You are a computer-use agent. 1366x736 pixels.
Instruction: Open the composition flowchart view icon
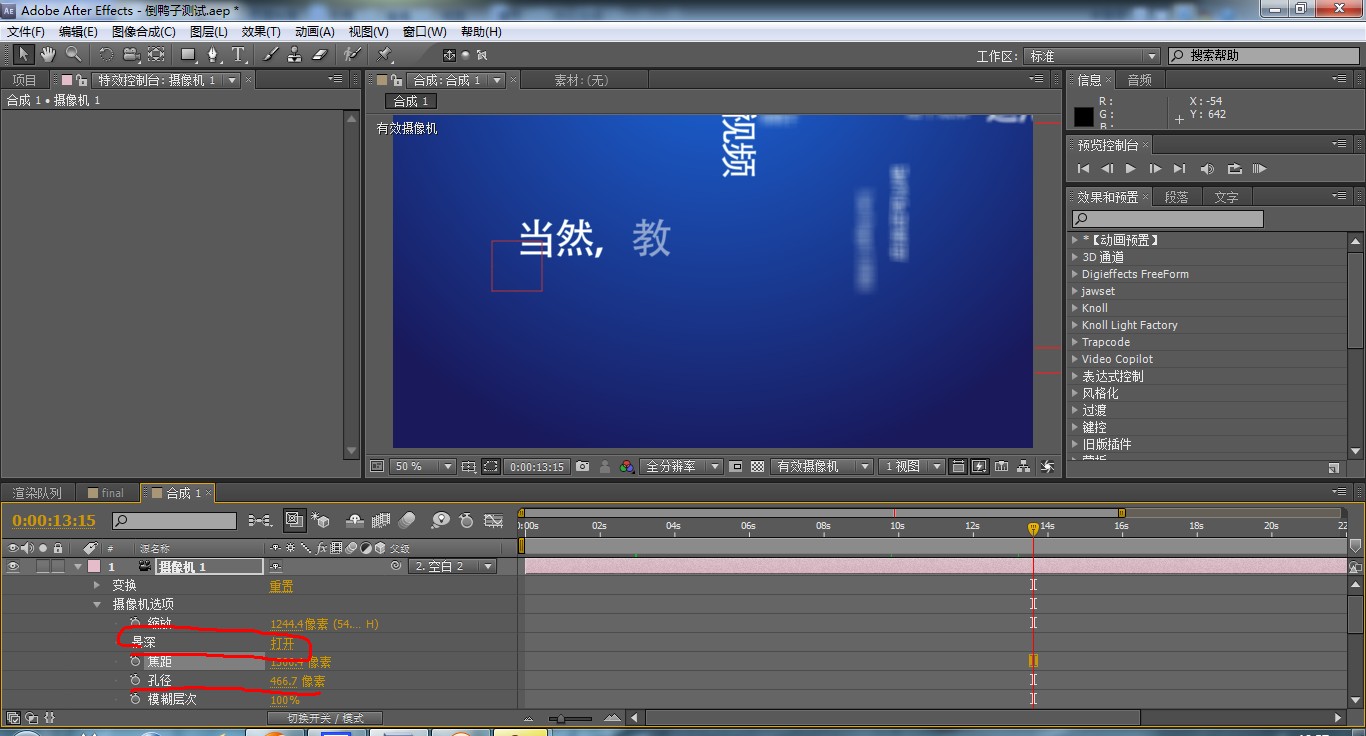coord(1024,466)
